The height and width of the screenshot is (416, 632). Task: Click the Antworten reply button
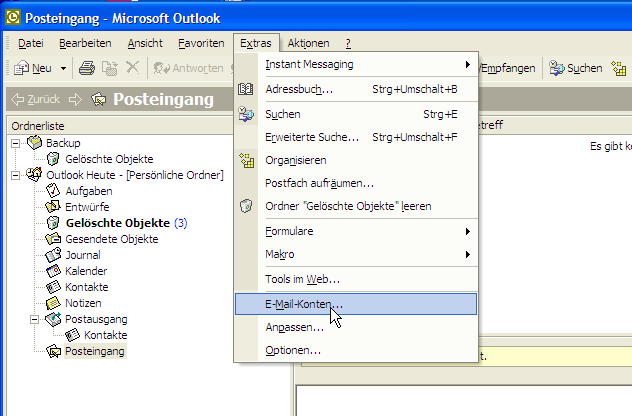[x=189, y=68]
